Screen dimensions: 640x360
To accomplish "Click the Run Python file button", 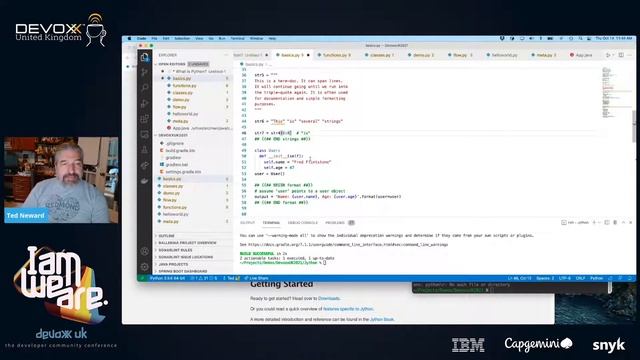I will coord(607,55).
